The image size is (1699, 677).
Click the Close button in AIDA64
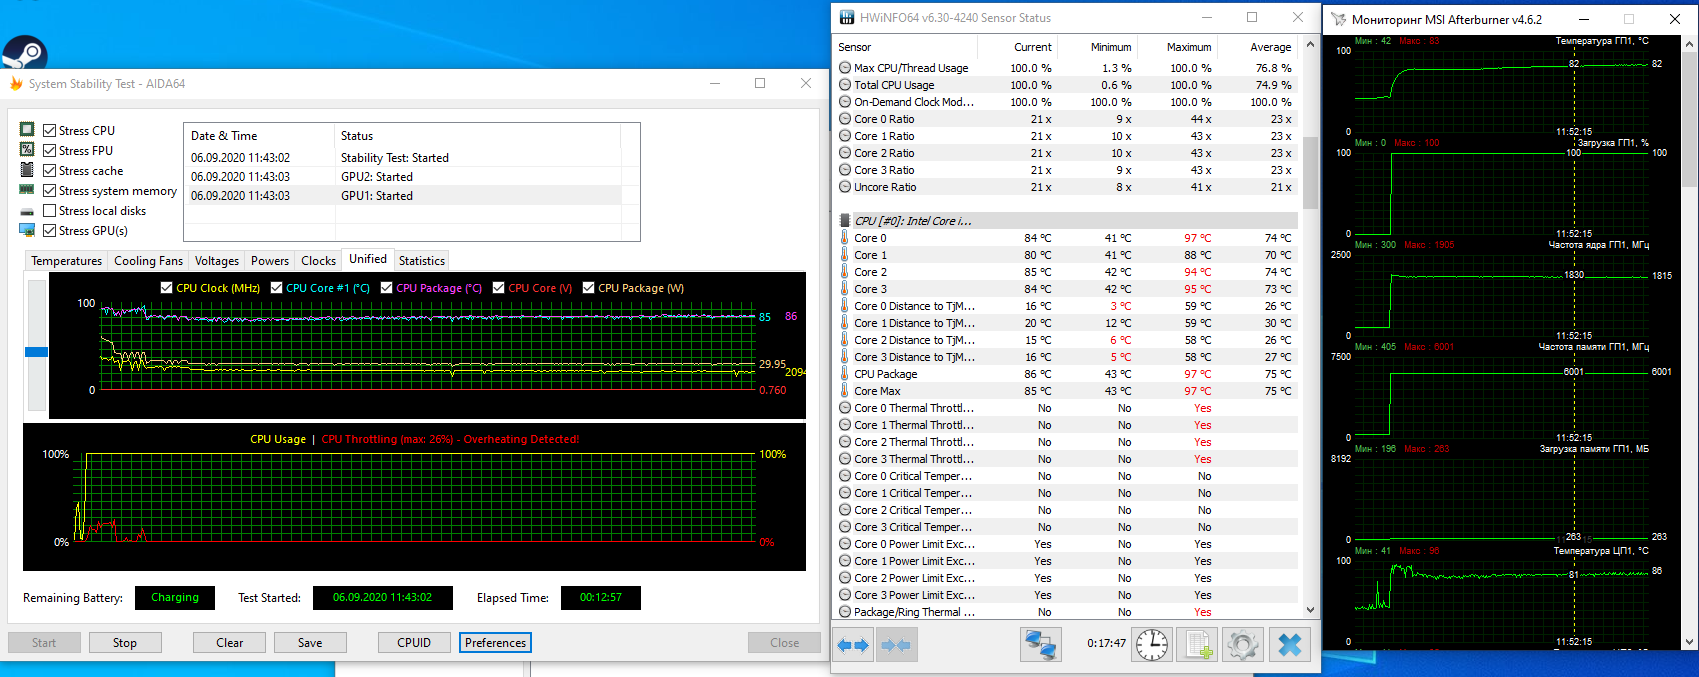coord(784,643)
